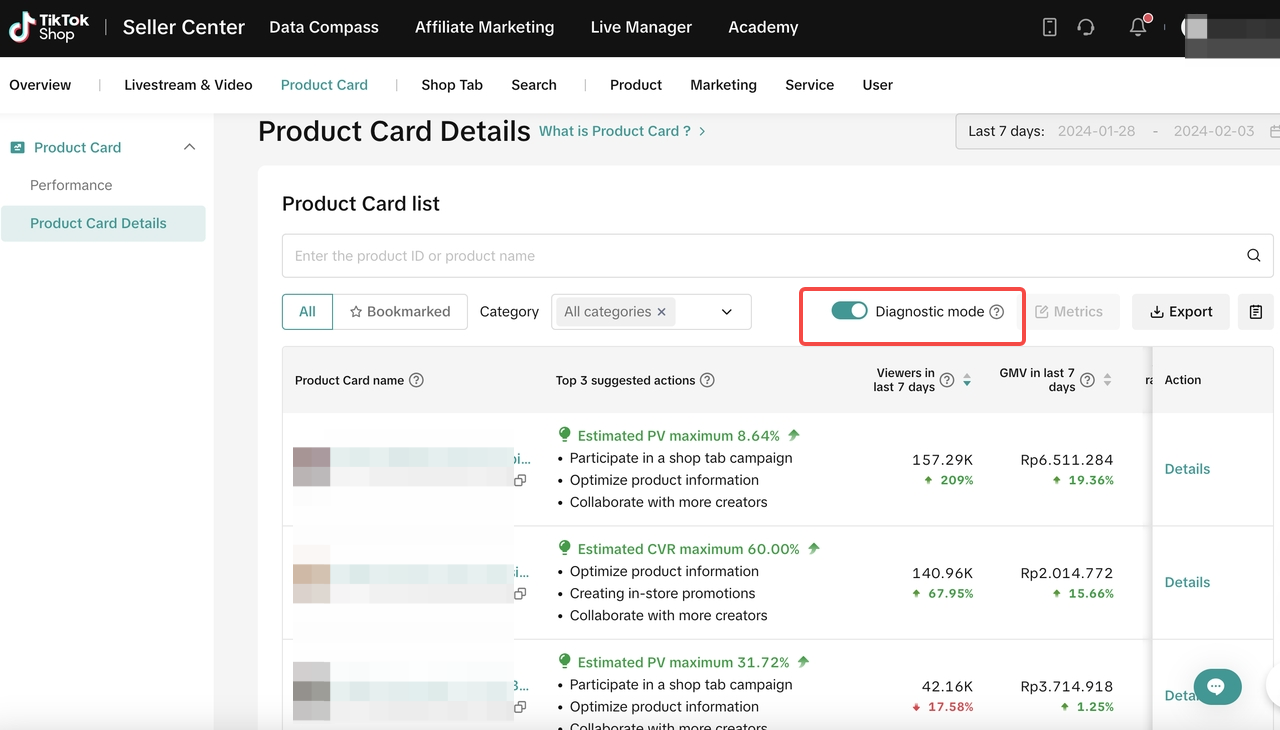Open the Affiliate Marketing menu
The image size is (1280, 730).
(x=484, y=28)
